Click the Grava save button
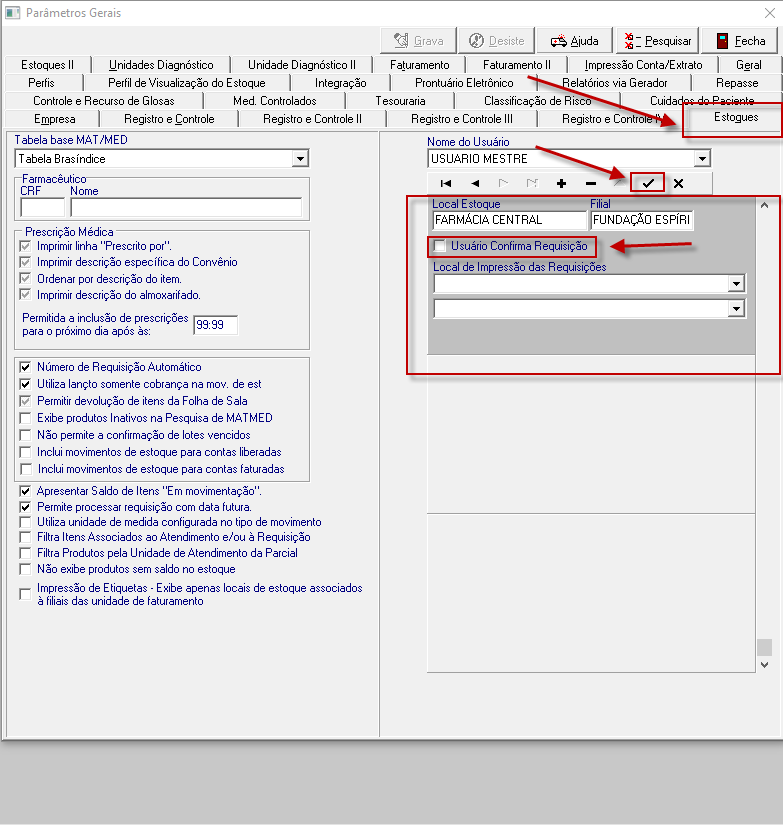 (418, 41)
